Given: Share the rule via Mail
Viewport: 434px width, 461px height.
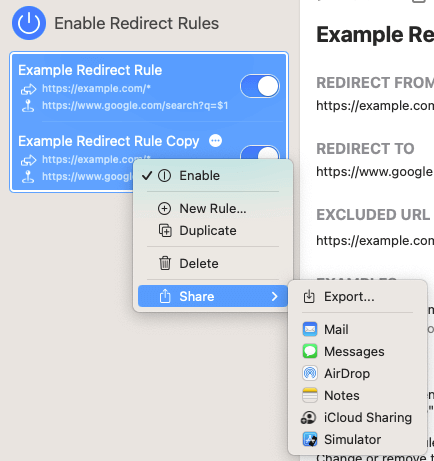Looking at the screenshot, I should point(357,329).
